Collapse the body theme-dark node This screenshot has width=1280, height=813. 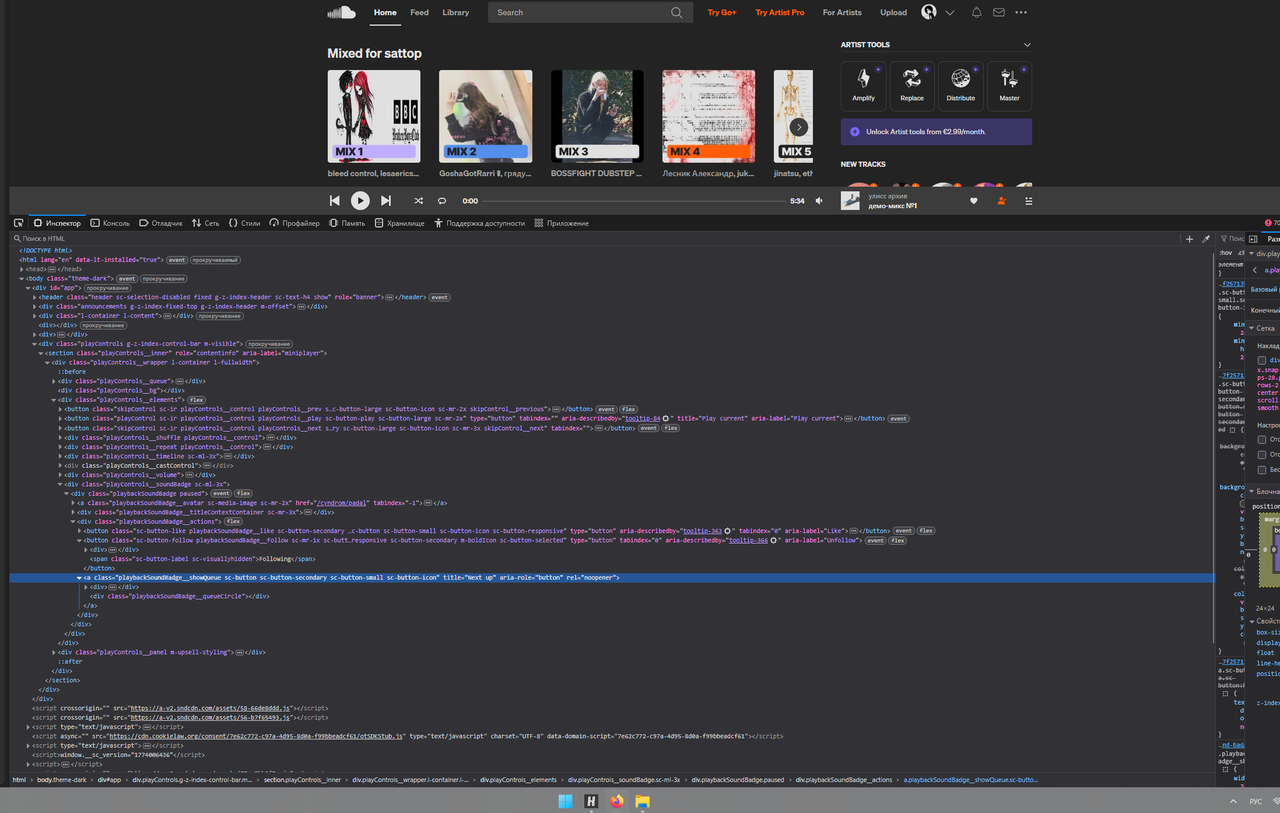pos(22,278)
